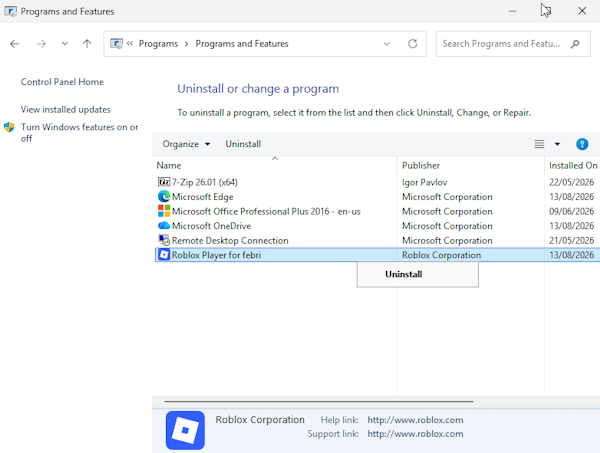Click publisher Igor Pavlov cell
This screenshot has width=600, height=453.
click(x=424, y=182)
